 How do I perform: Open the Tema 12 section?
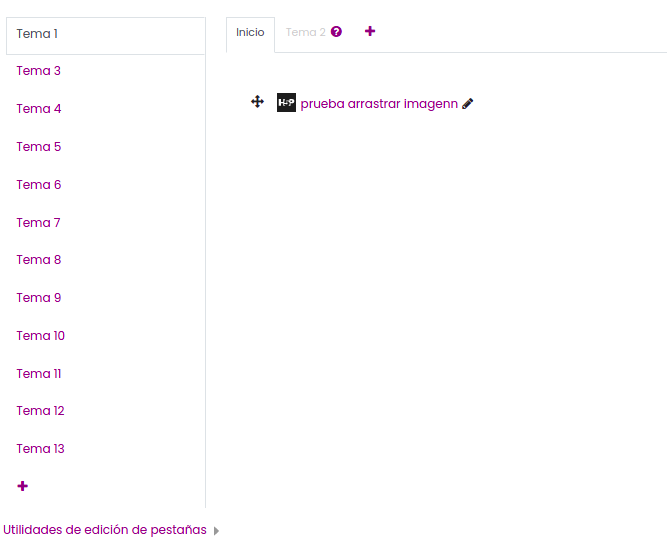(40, 411)
